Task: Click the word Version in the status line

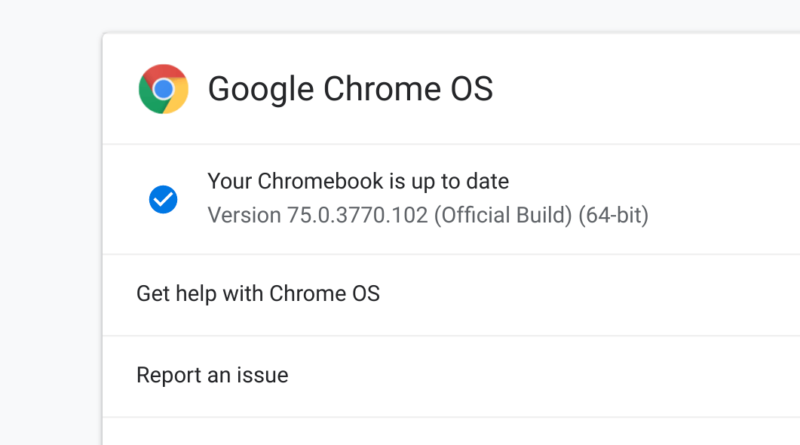Action: [240, 215]
